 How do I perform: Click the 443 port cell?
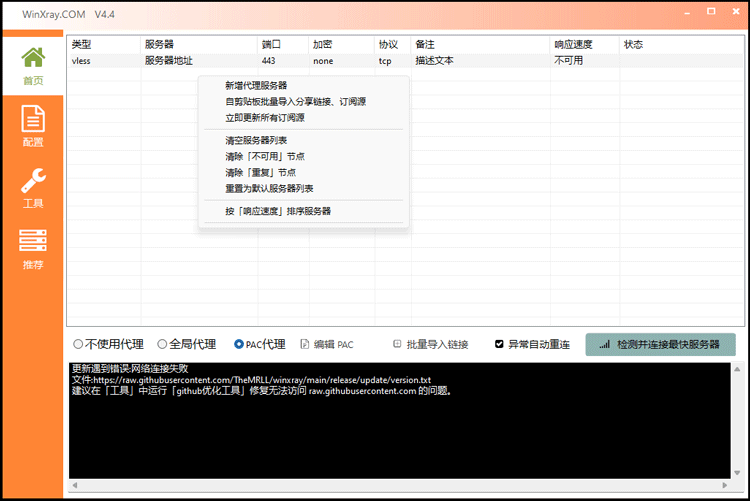click(283, 61)
